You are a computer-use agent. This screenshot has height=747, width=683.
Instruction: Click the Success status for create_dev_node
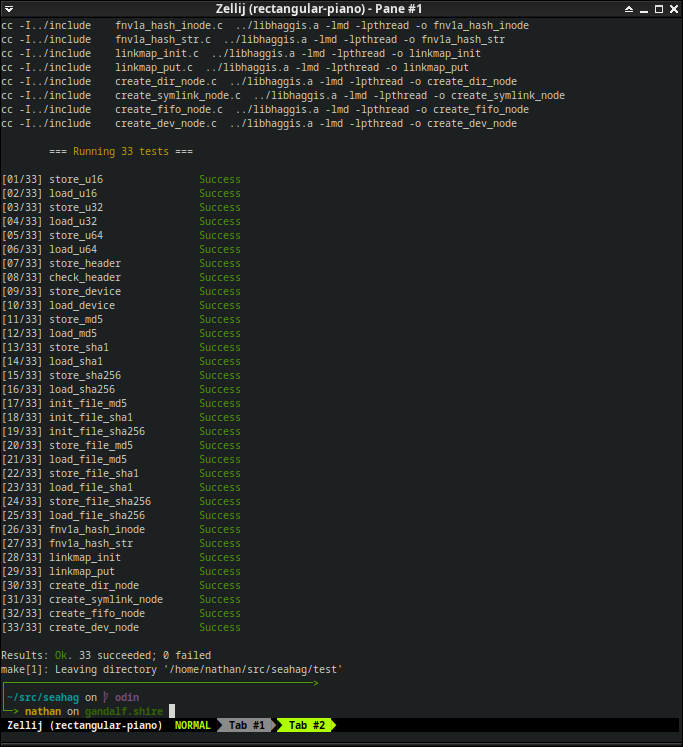point(219,627)
